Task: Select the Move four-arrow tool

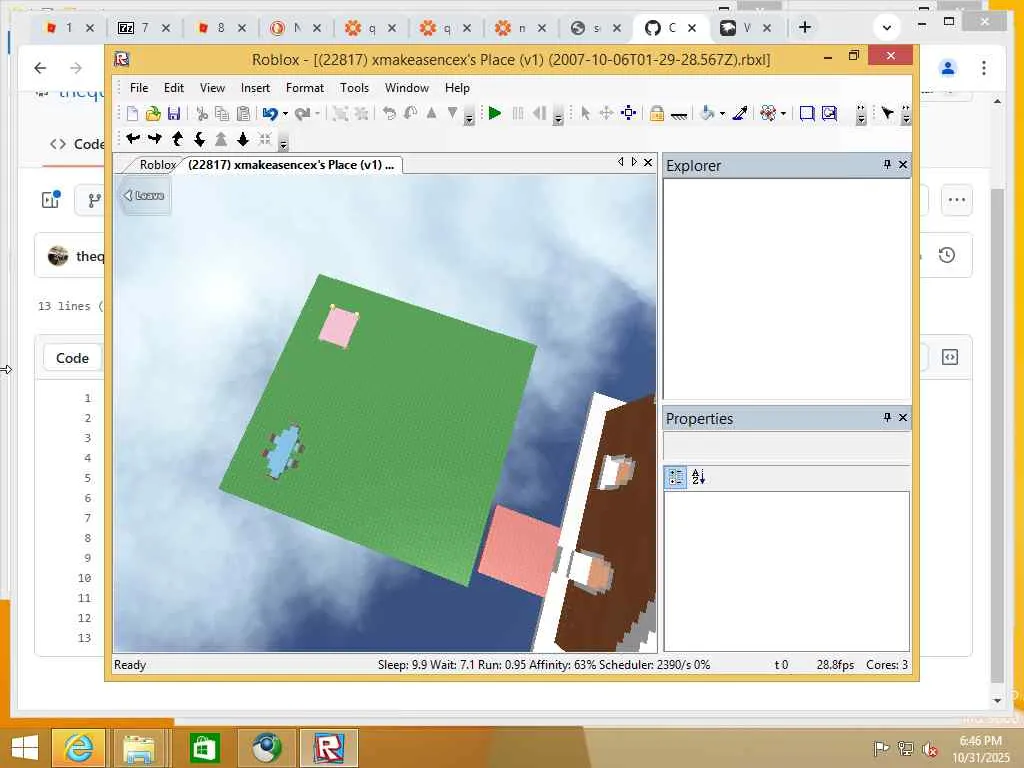Action: tap(606, 114)
